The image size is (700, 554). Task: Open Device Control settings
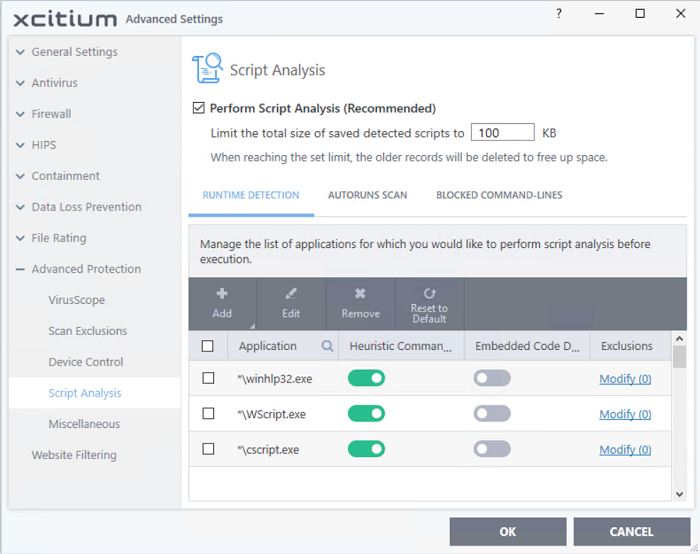(x=86, y=362)
